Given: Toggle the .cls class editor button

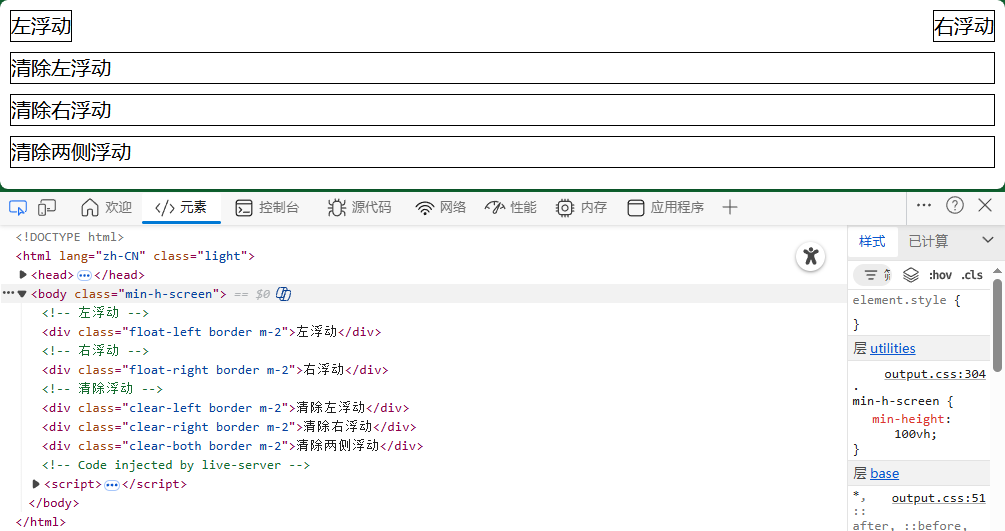Looking at the screenshot, I should 972,275.
